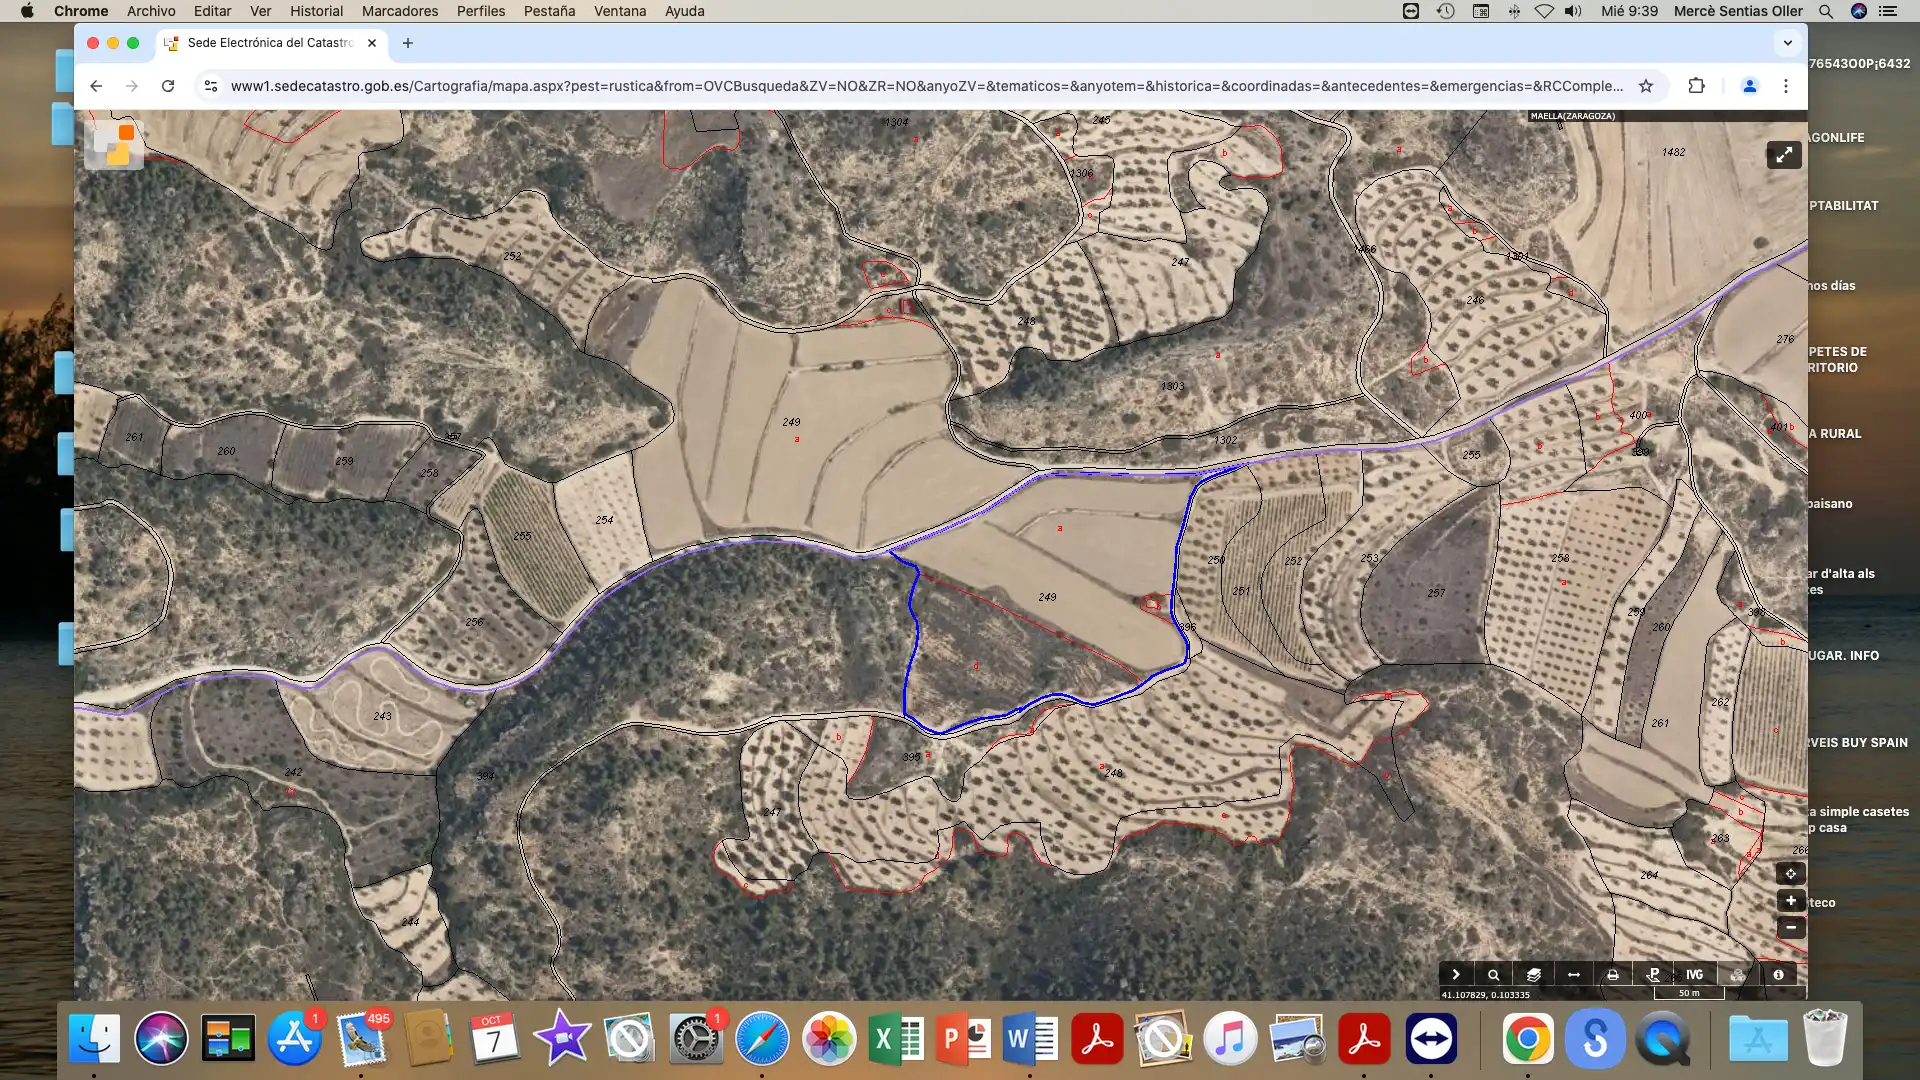Open macOS Control Center

coord(1888,11)
